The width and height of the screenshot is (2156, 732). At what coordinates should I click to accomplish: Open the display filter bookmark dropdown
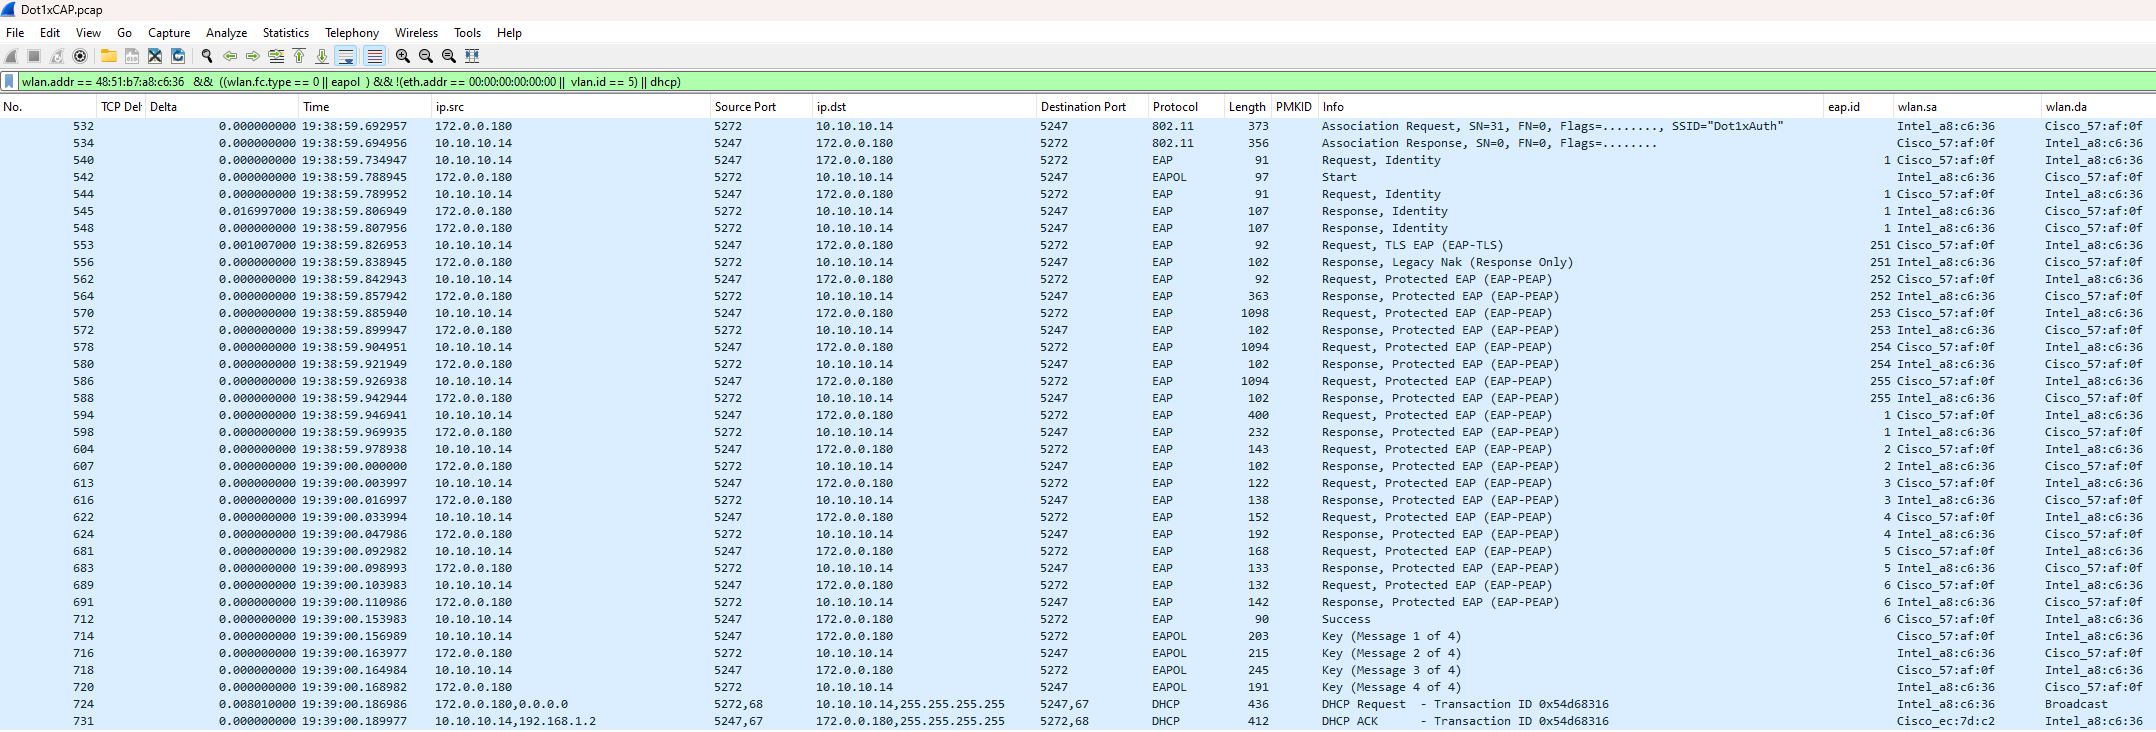click(9, 82)
